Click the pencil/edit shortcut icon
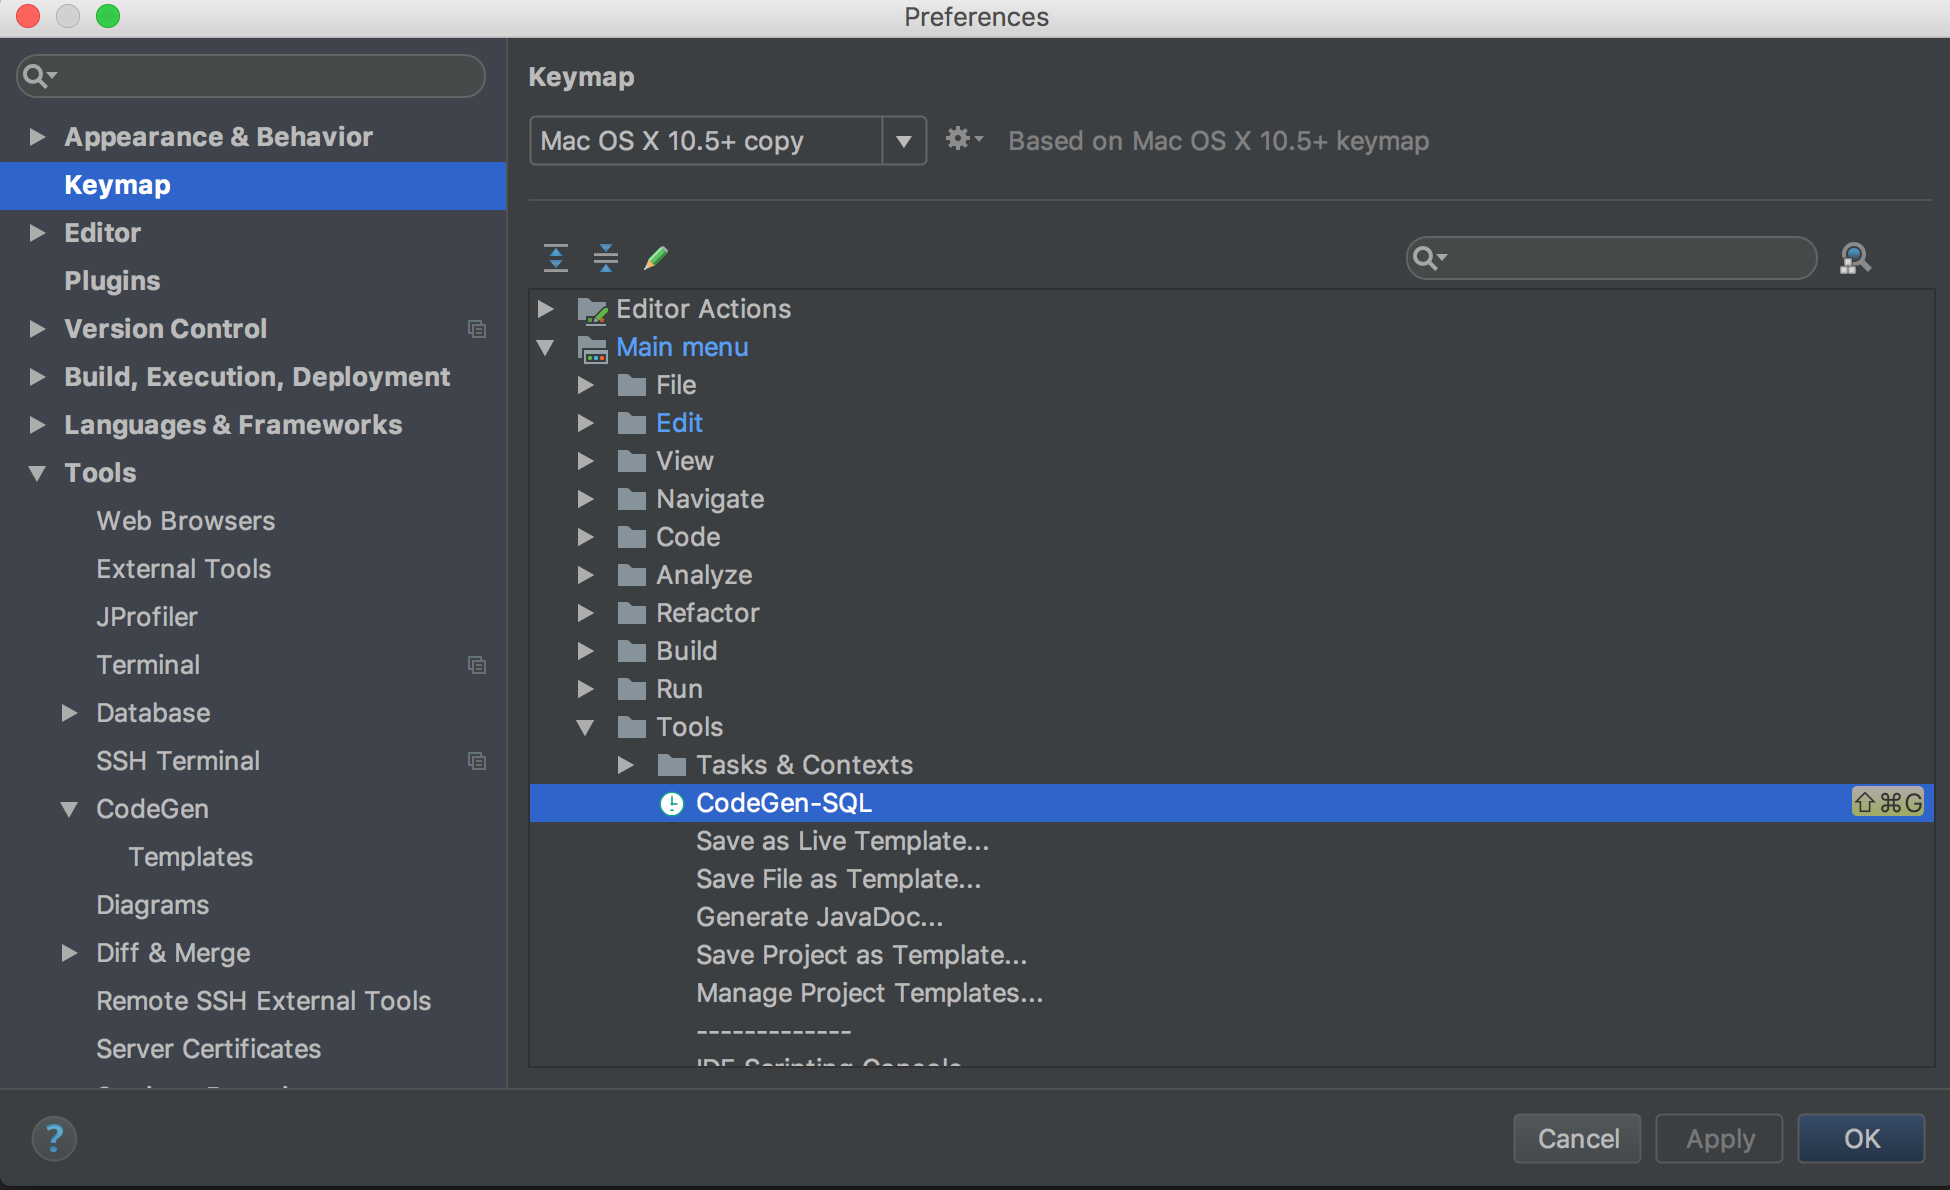The width and height of the screenshot is (1950, 1190). click(x=655, y=258)
